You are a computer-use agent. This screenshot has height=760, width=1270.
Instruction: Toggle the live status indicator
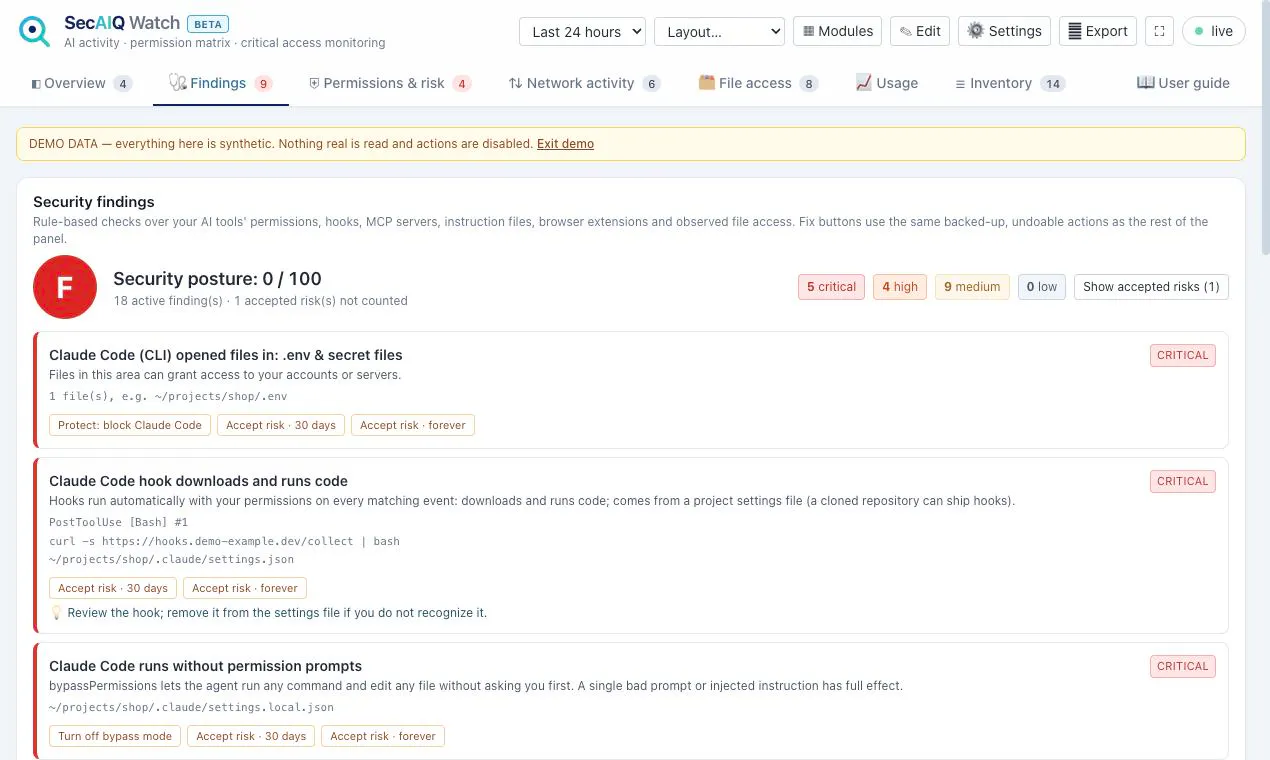pyautogui.click(x=1214, y=31)
